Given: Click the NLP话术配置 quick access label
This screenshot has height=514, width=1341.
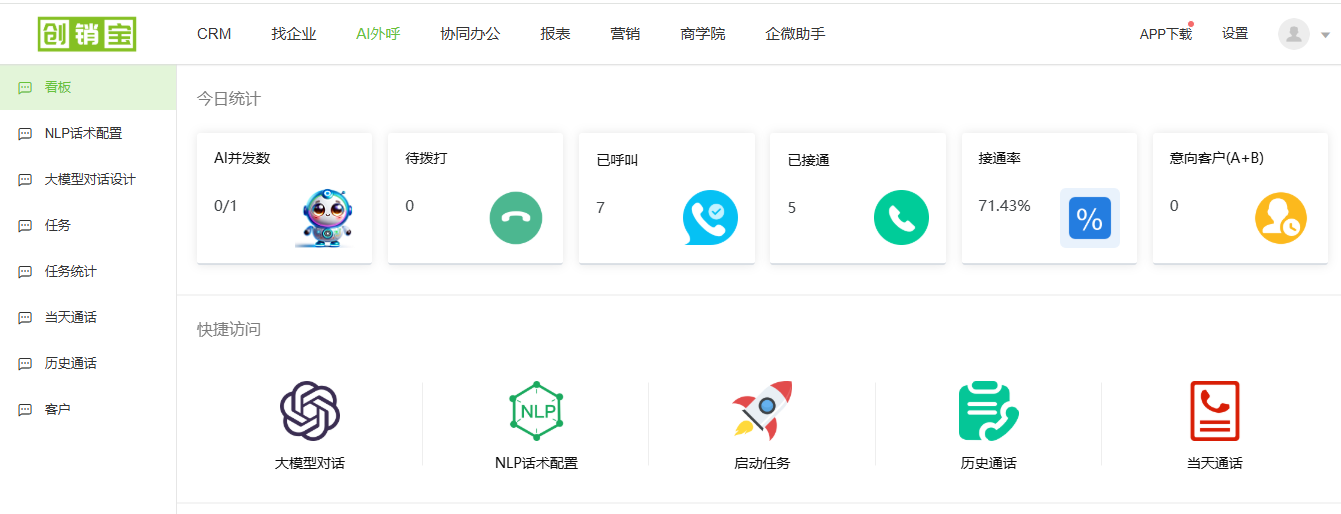Looking at the screenshot, I should [x=536, y=463].
